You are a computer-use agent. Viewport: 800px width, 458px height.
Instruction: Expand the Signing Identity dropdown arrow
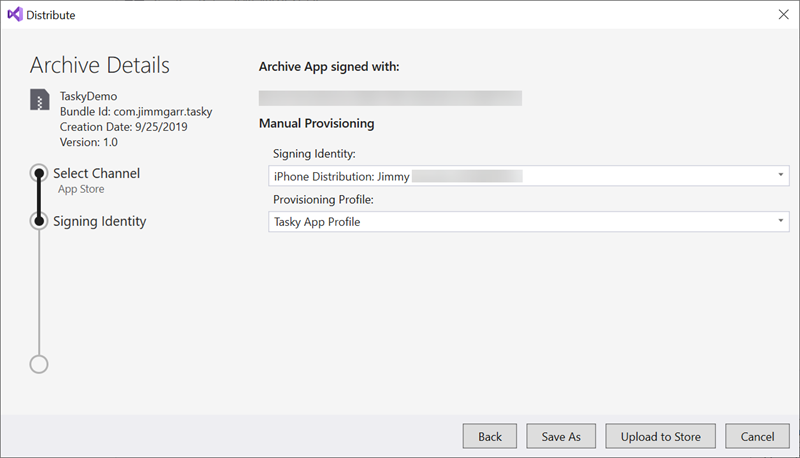[x=780, y=176]
